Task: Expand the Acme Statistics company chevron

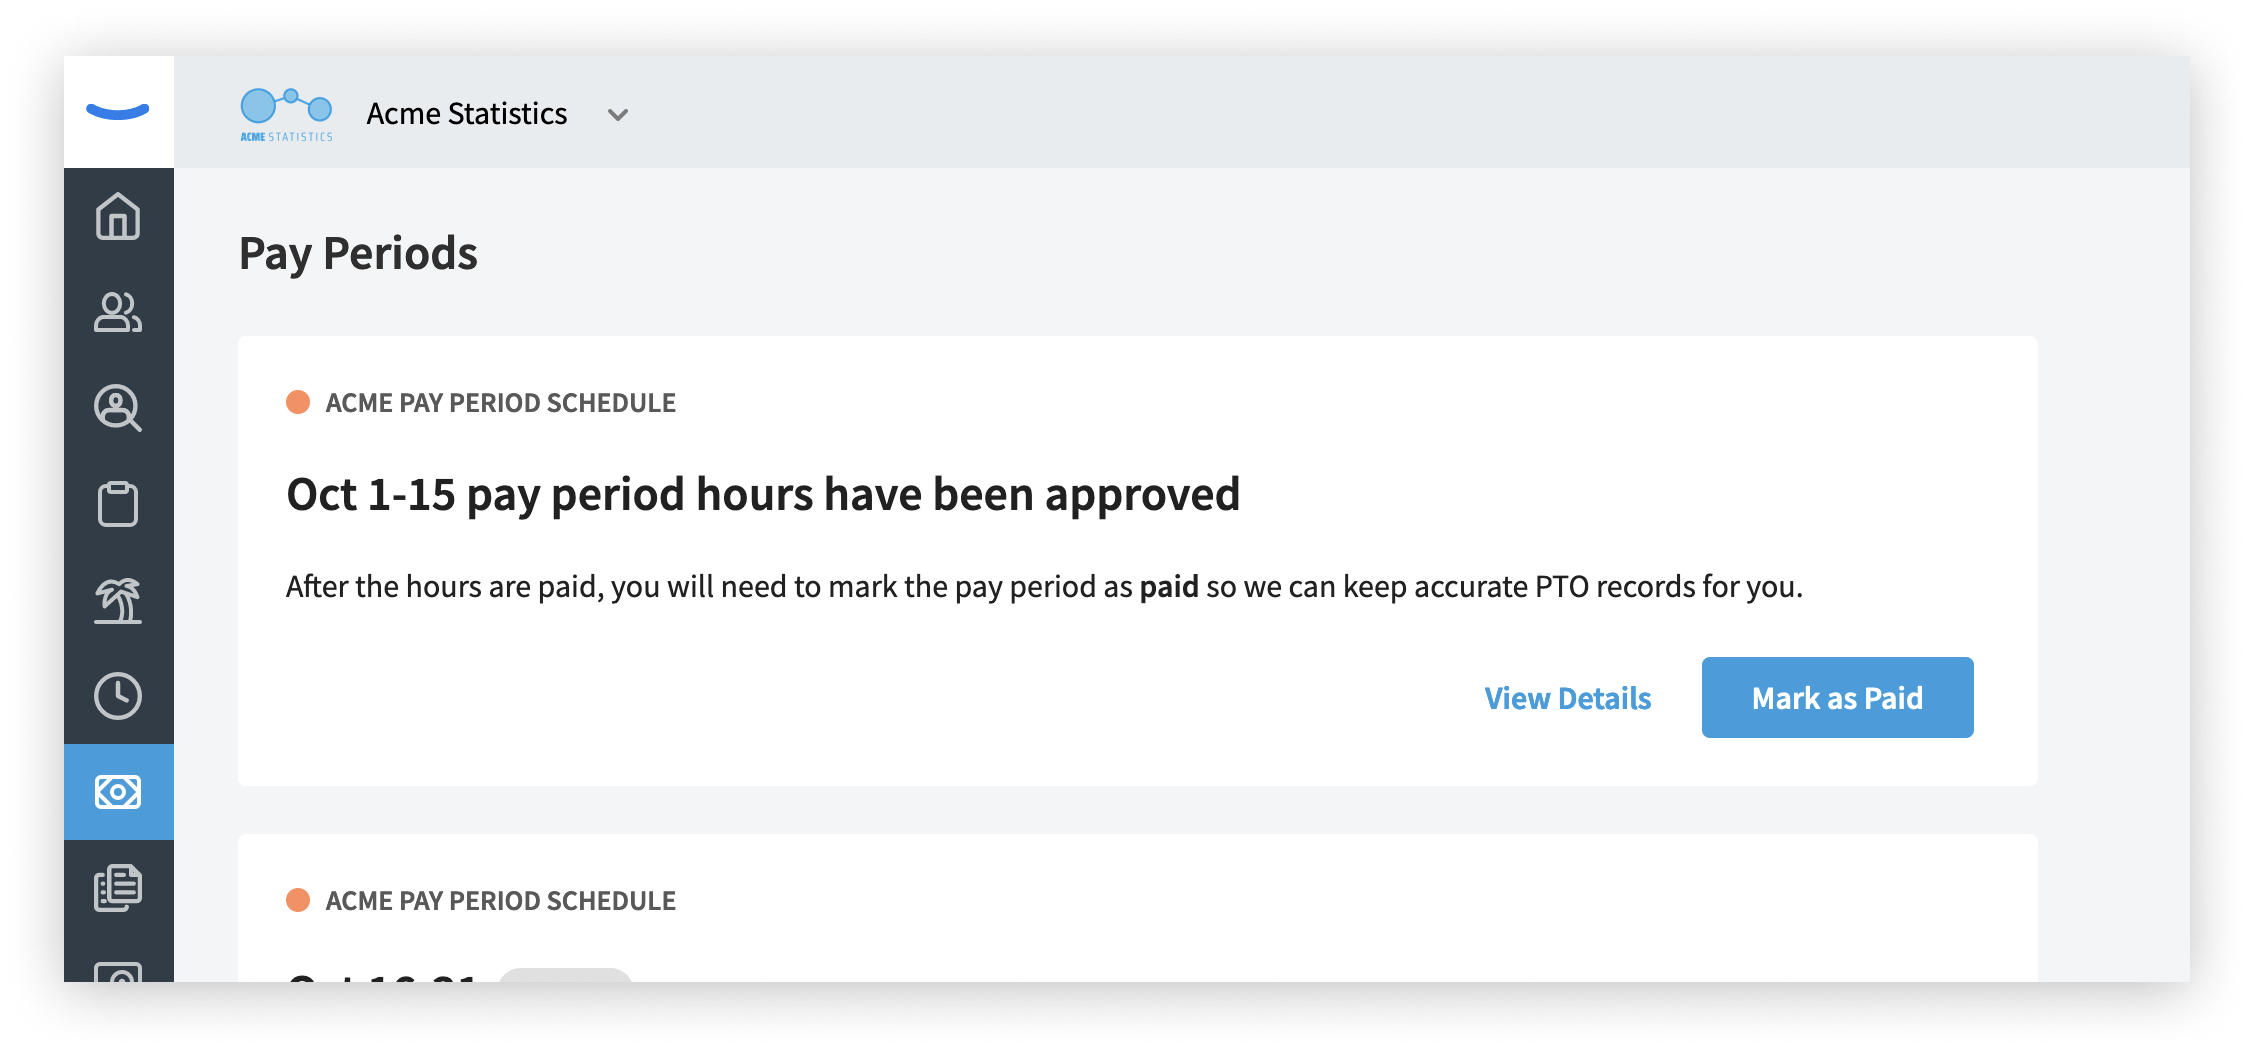Action: (618, 115)
